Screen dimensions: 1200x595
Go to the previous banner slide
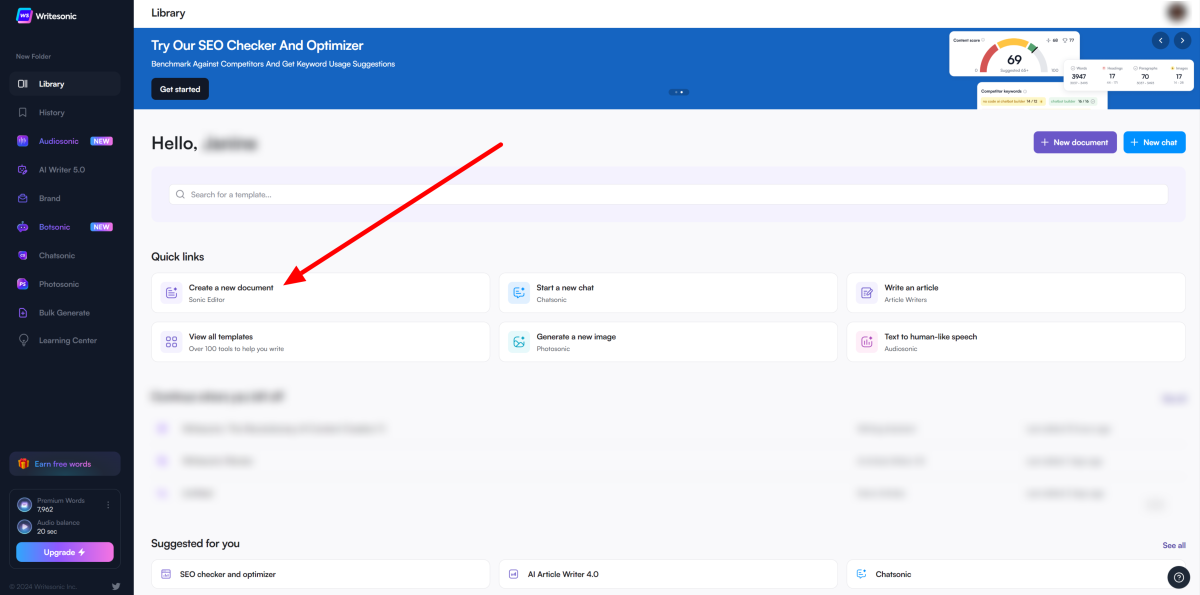pyautogui.click(x=1160, y=40)
